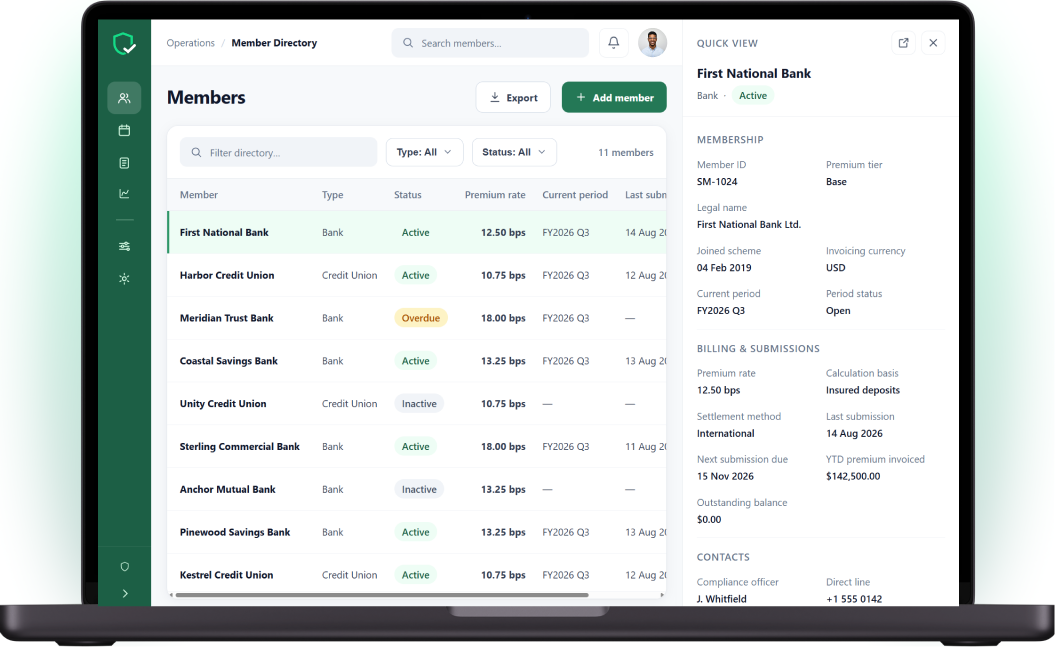1055x647 pixels.
Task: Select the Anchor Mutual Bank row
Action: tap(417, 490)
